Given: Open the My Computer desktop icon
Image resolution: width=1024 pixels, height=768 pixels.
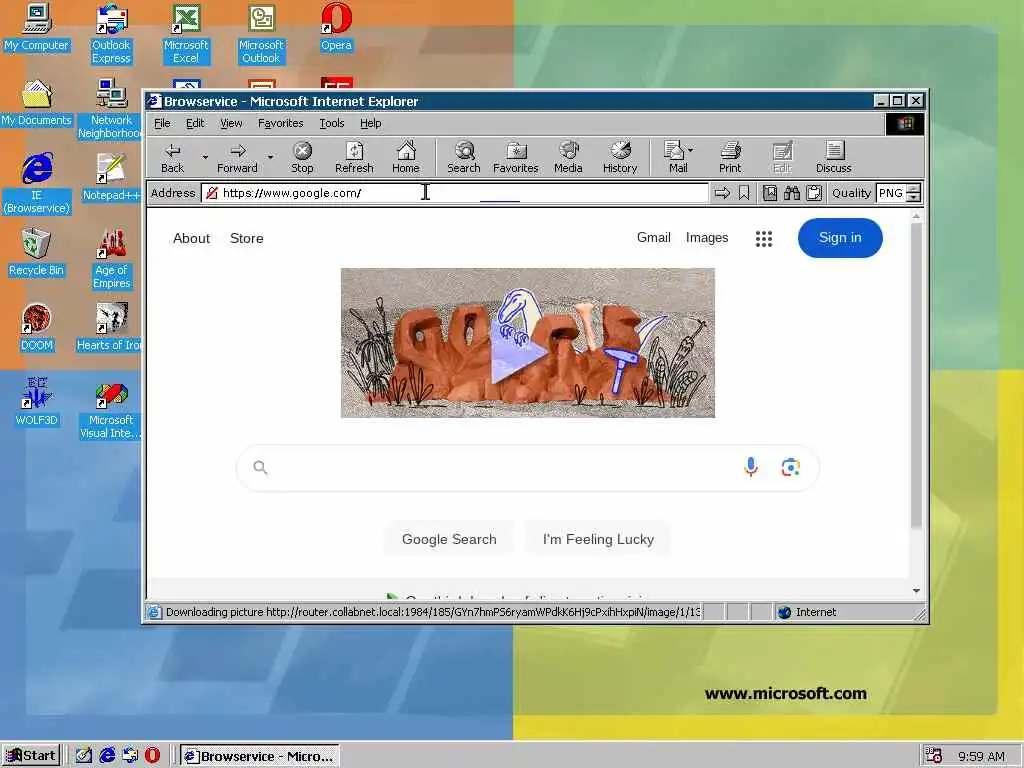Looking at the screenshot, I should point(36,27).
